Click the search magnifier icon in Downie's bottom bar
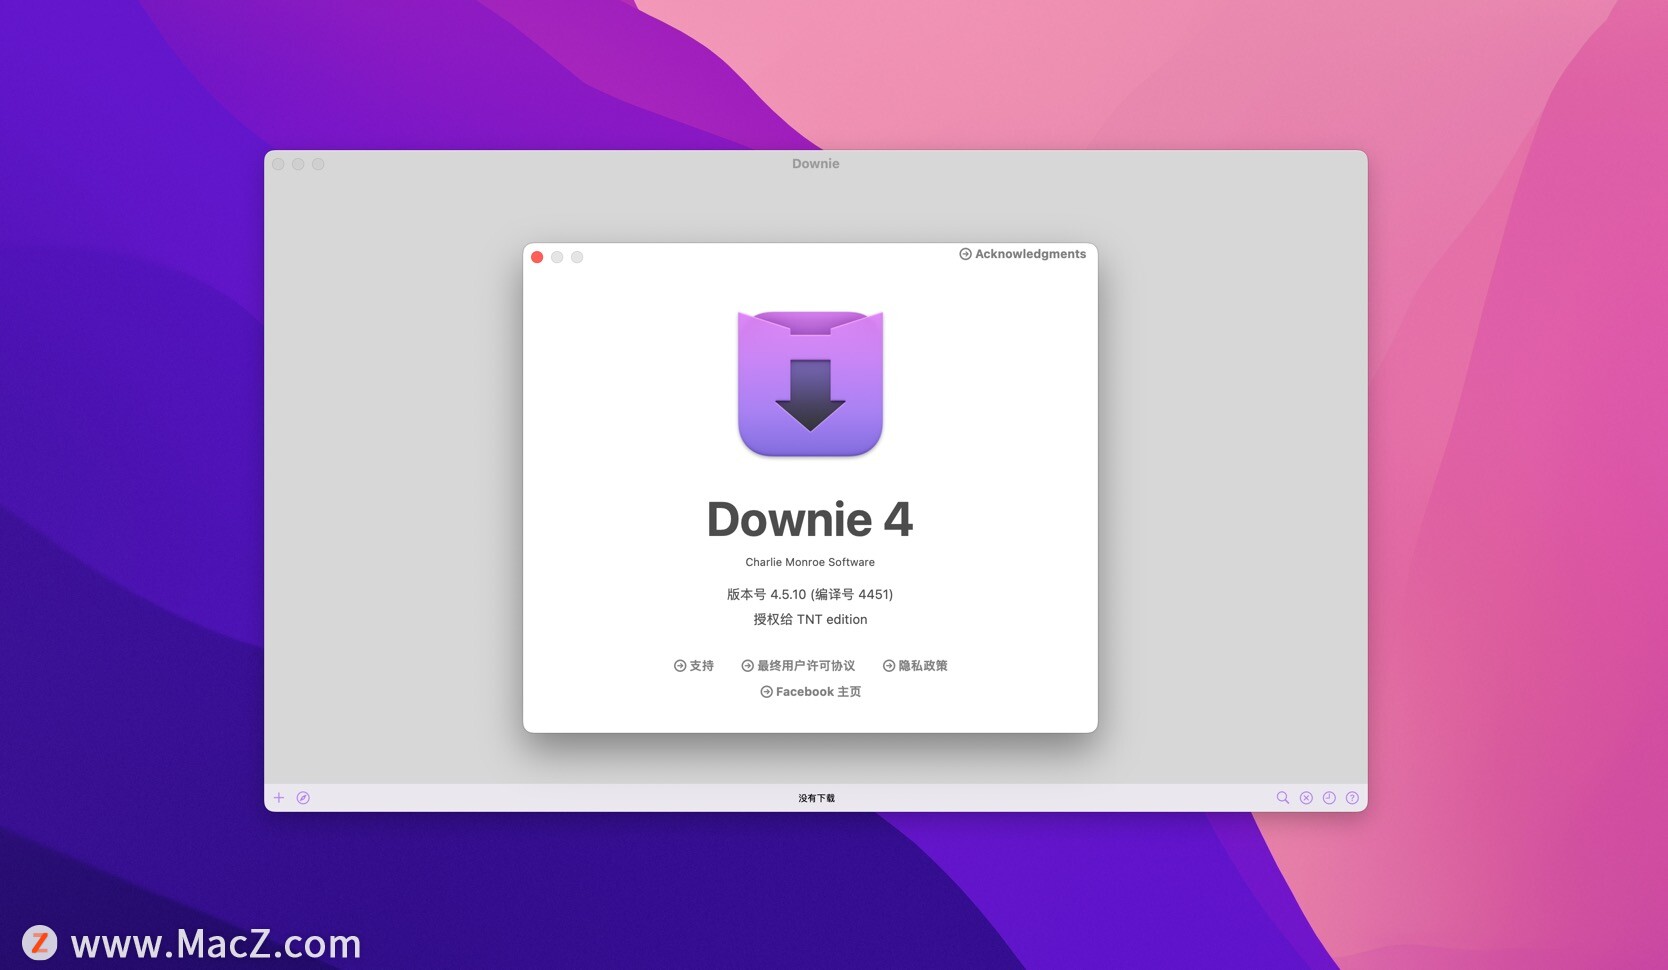Image resolution: width=1668 pixels, height=970 pixels. (1283, 798)
